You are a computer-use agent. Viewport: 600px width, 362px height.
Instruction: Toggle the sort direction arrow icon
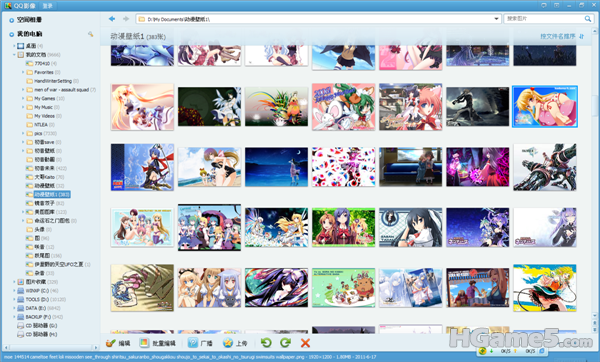coord(582,36)
